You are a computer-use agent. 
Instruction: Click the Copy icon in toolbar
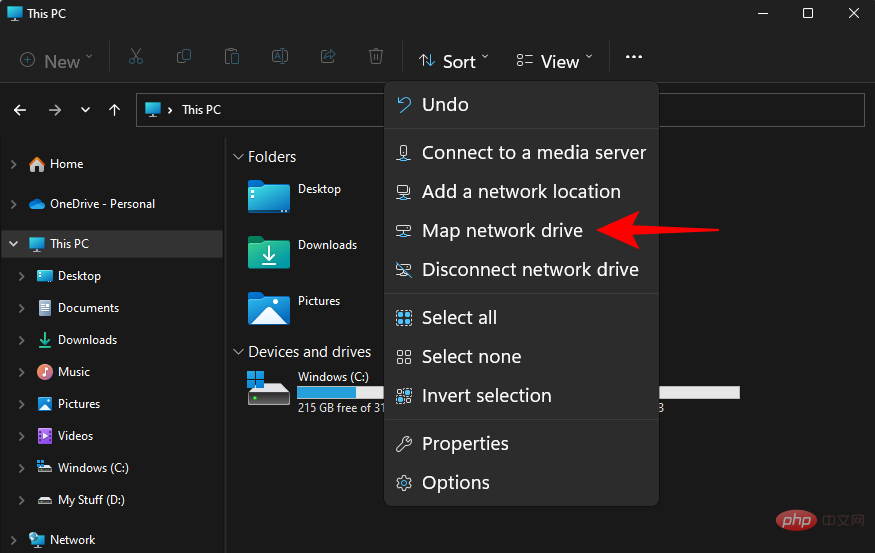(184, 57)
